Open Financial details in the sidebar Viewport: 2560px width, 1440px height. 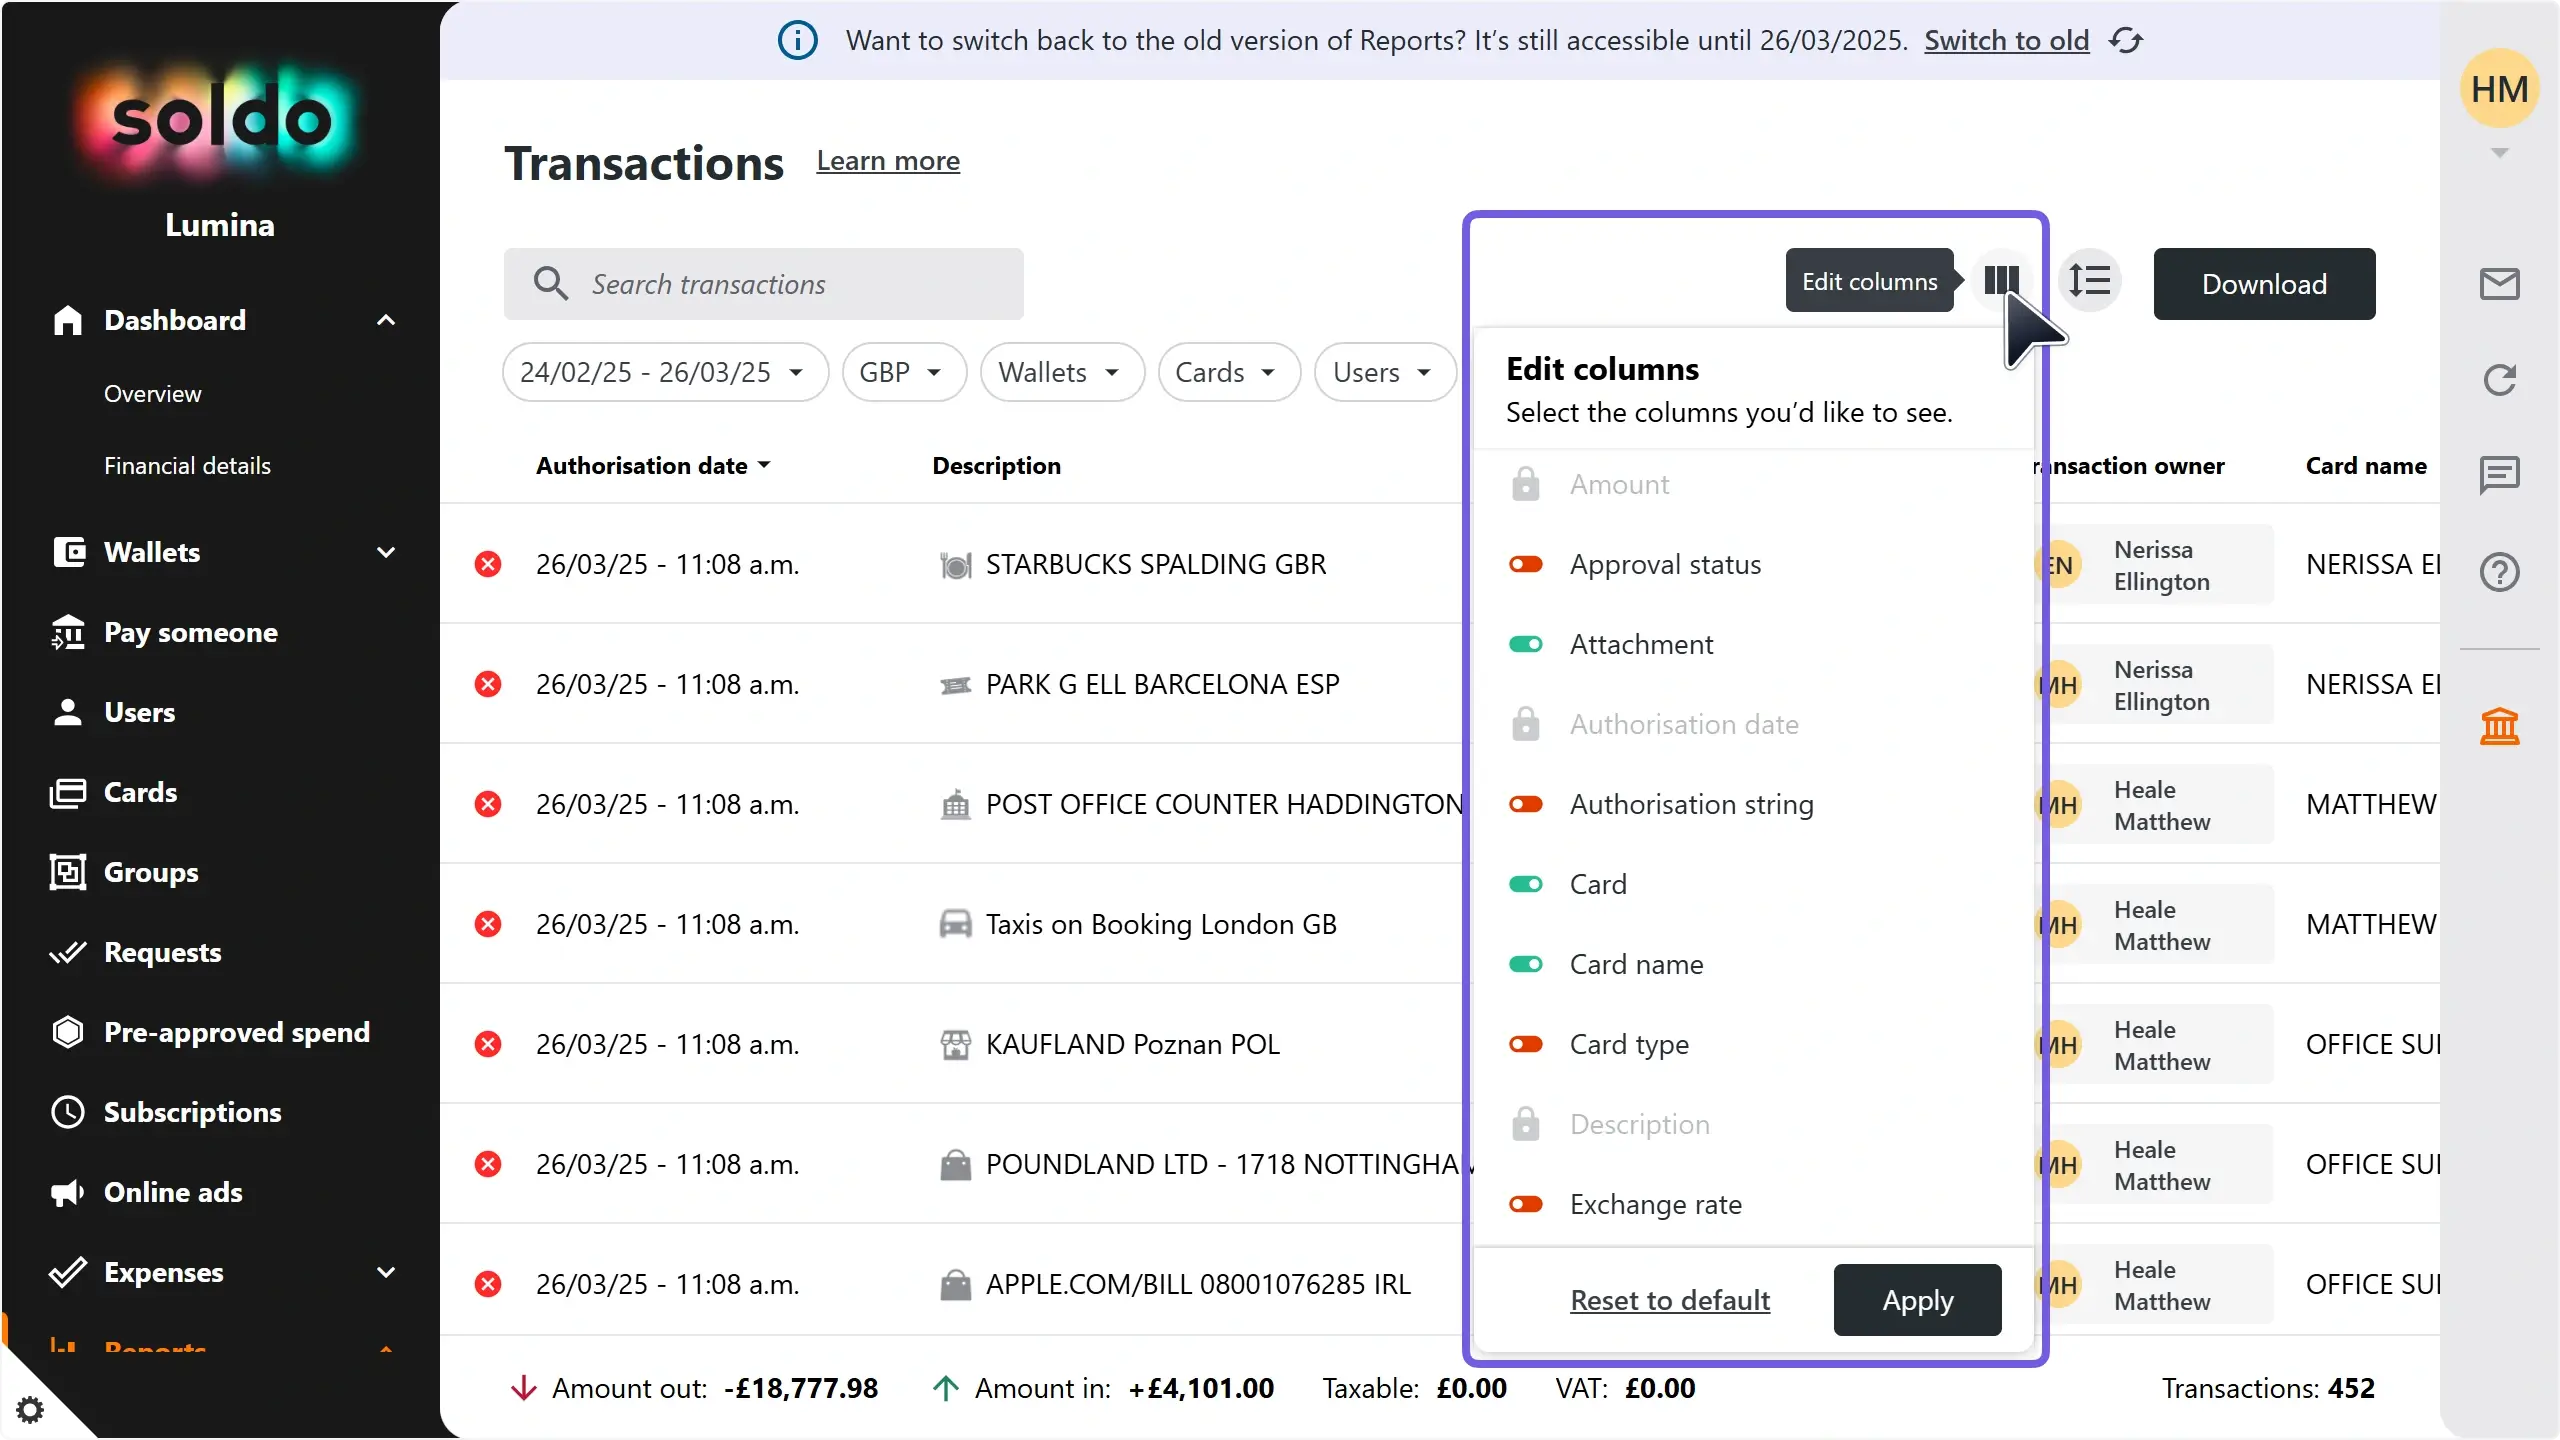[188, 464]
